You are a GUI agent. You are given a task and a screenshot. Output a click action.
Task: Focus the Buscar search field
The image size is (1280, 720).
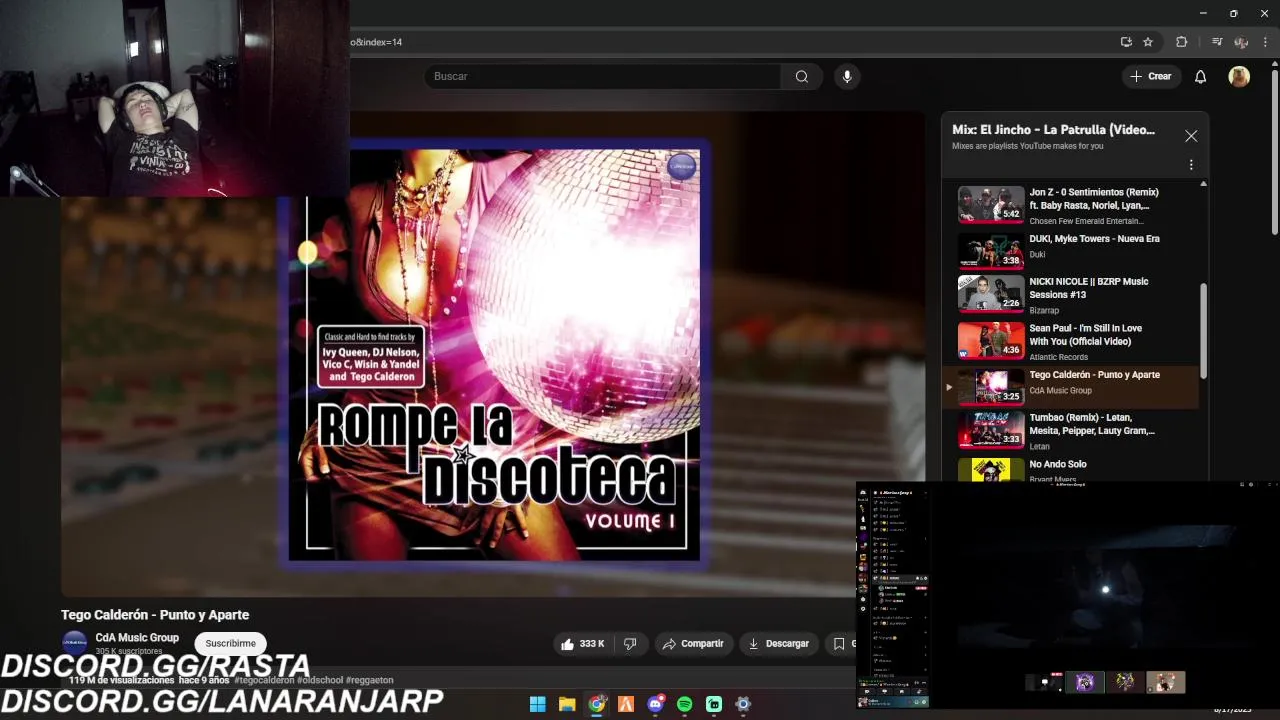(x=604, y=76)
